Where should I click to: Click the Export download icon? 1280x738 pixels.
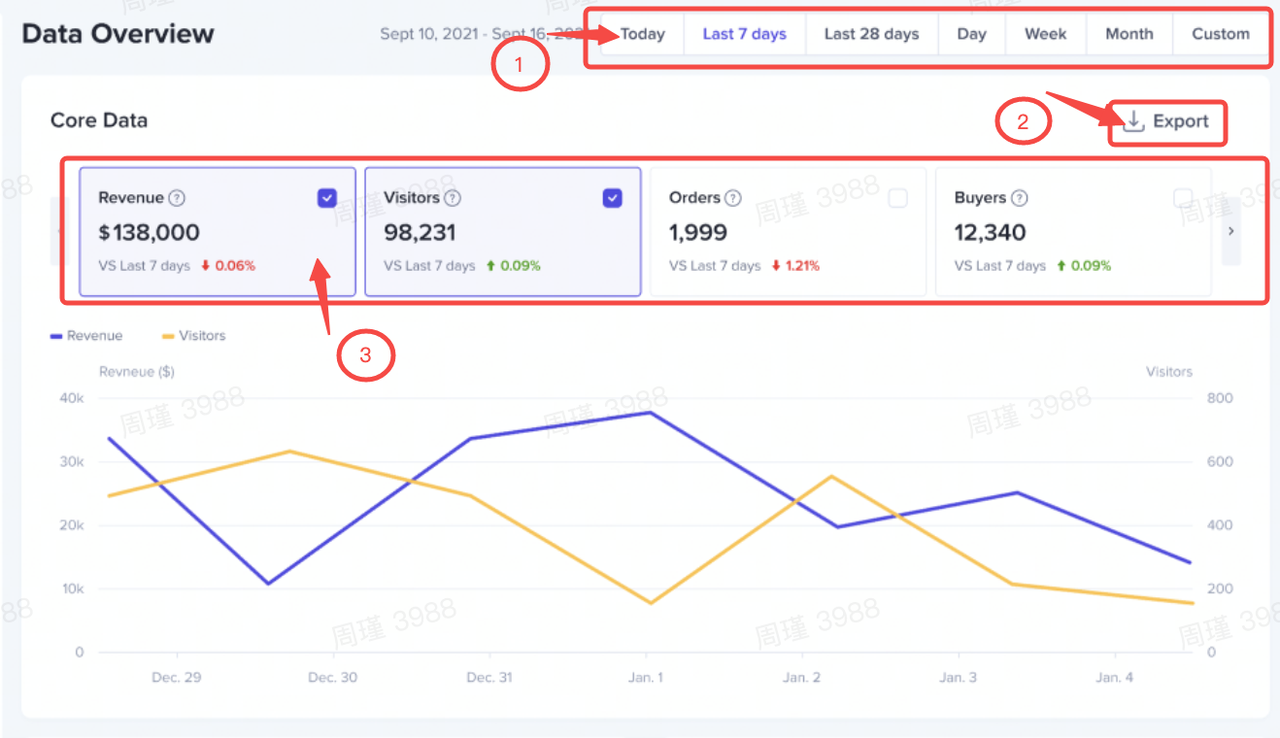click(x=1133, y=121)
